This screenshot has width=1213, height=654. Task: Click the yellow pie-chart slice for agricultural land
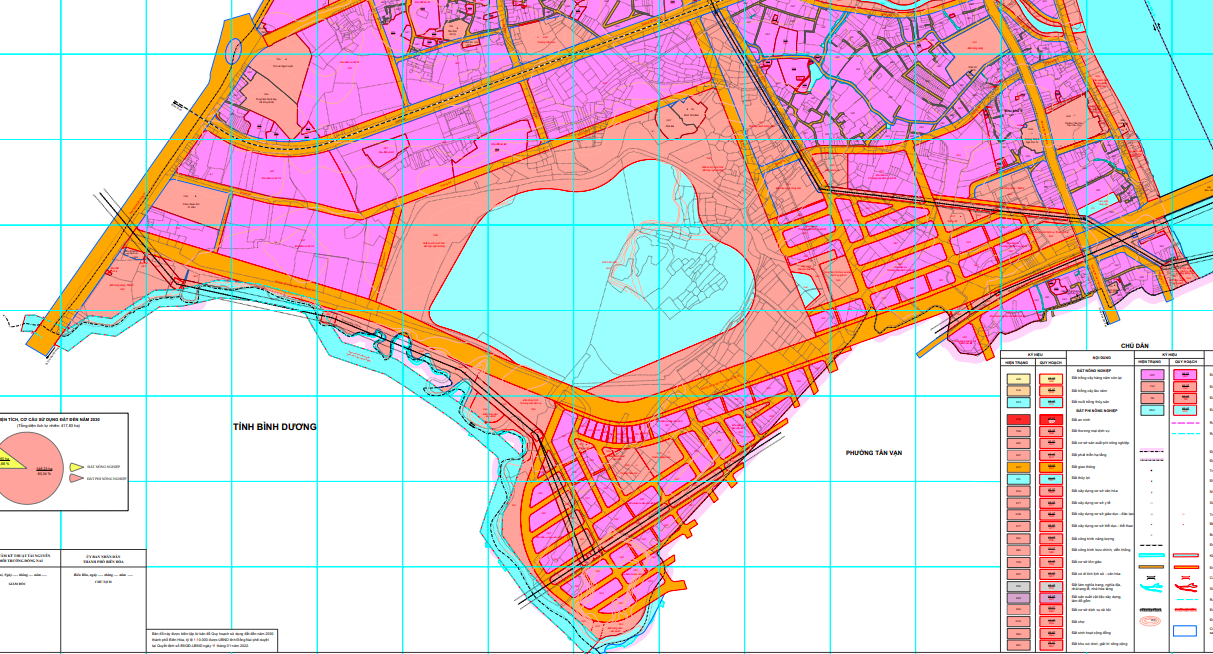pos(10,462)
